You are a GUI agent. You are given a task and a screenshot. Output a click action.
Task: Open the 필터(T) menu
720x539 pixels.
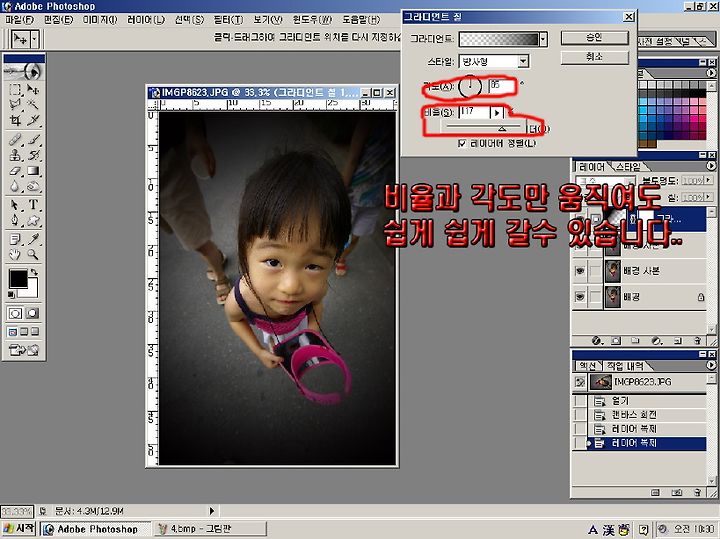click(x=228, y=20)
